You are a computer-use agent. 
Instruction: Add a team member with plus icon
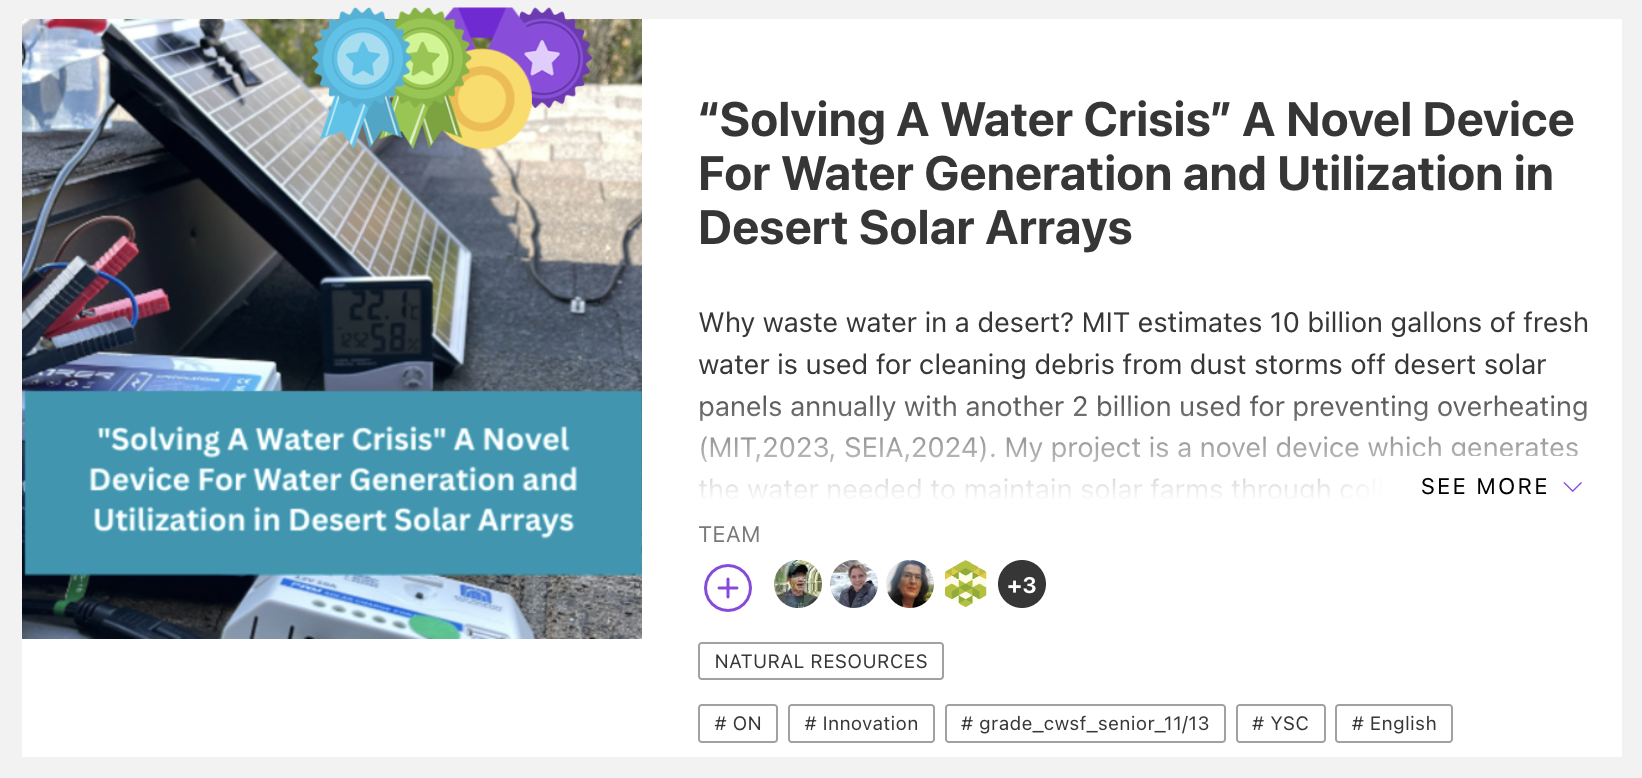click(x=728, y=587)
